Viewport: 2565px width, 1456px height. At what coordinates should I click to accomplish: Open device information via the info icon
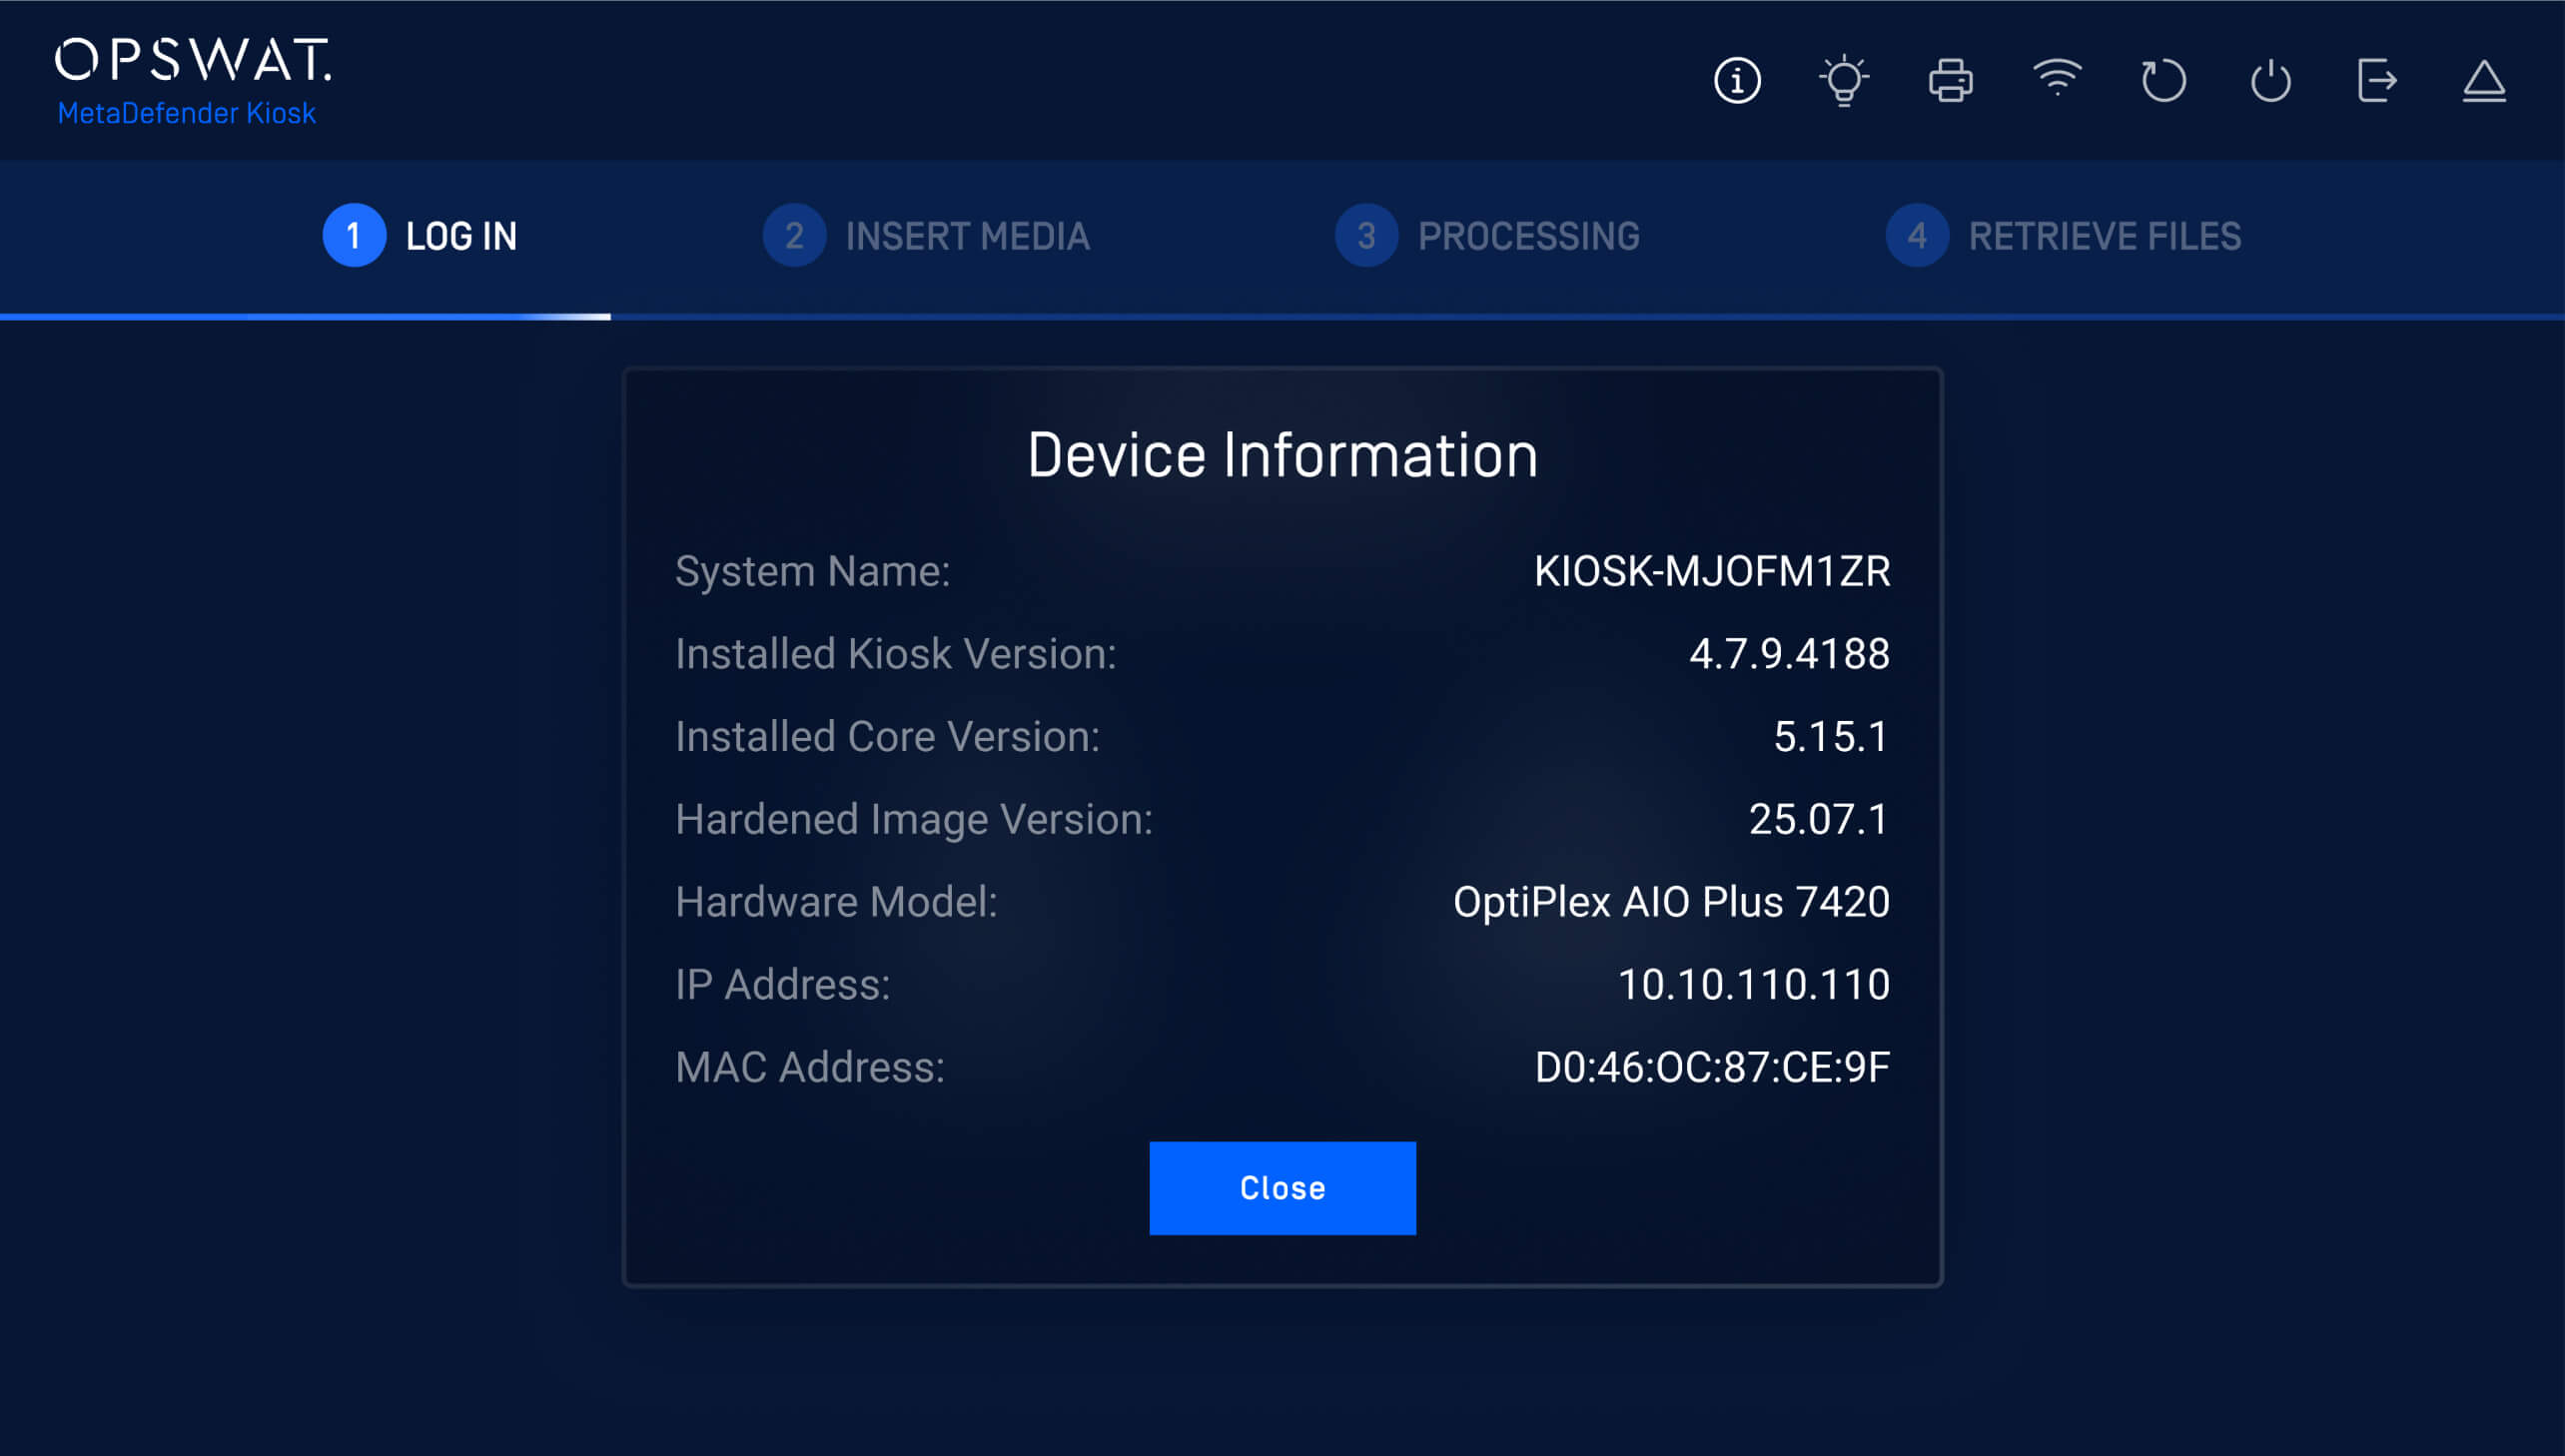(x=1737, y=81)
